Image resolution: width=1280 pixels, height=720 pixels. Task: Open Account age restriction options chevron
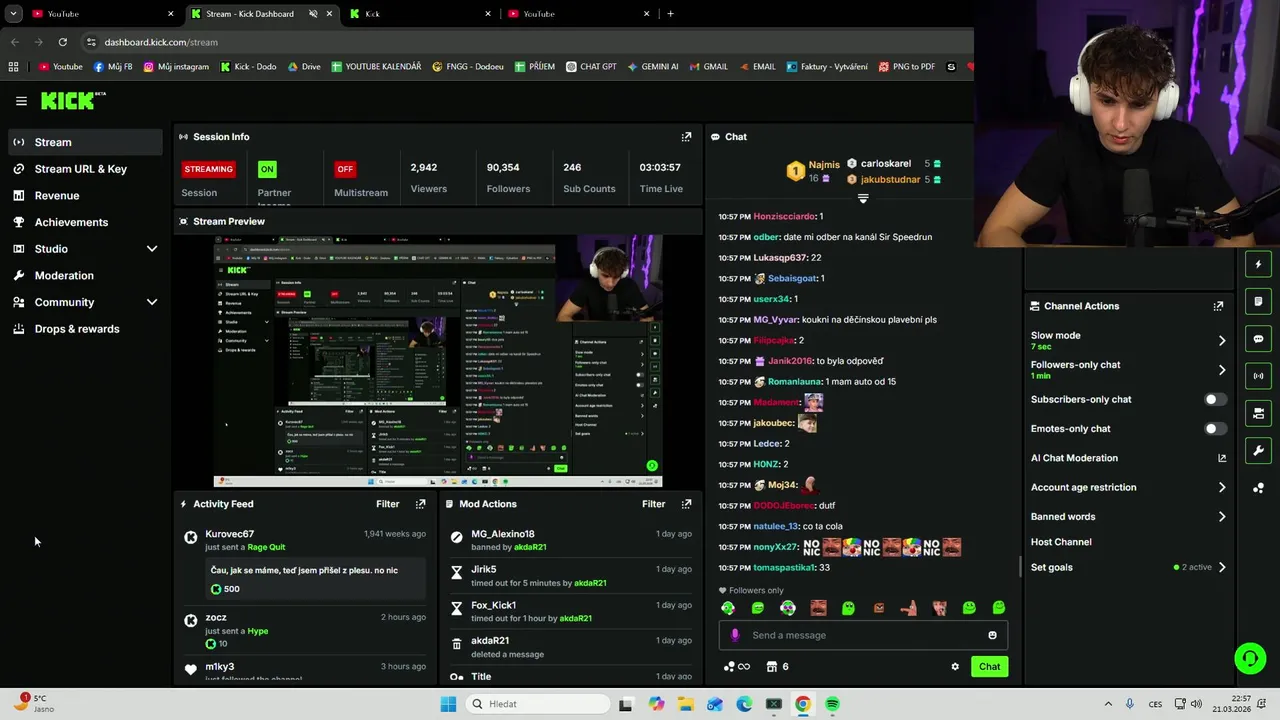(1222, 488)
